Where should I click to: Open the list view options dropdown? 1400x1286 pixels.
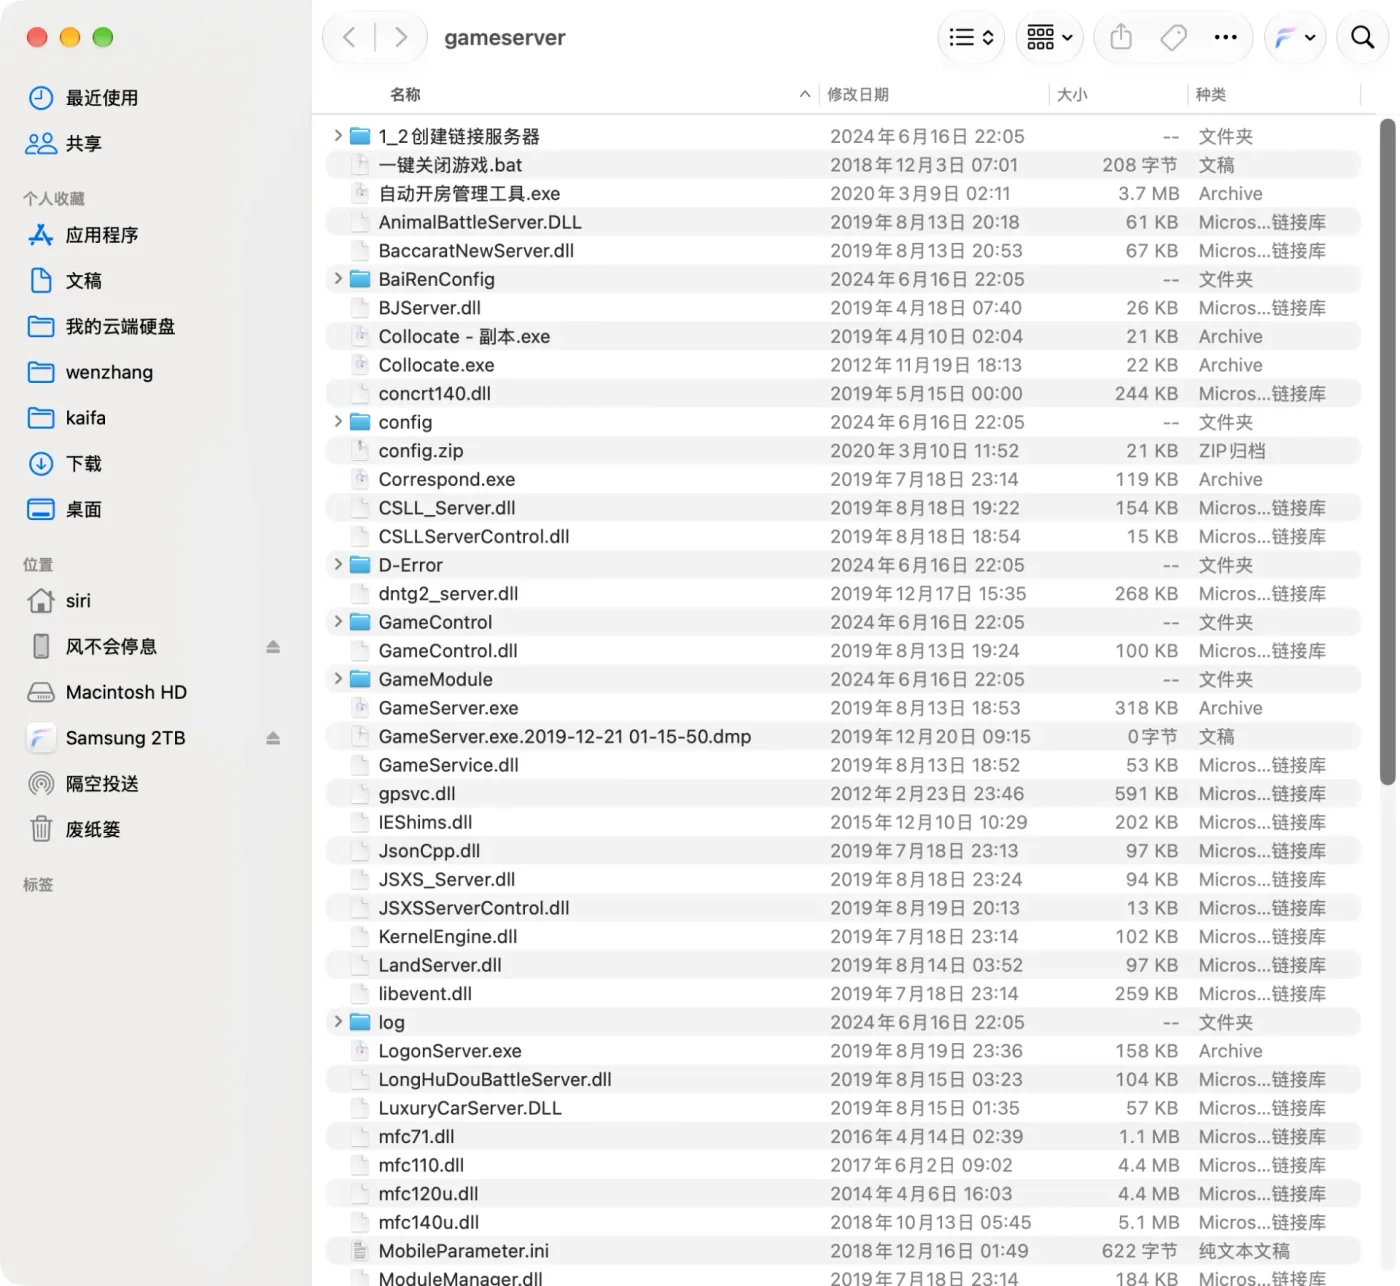pos(971,38)
